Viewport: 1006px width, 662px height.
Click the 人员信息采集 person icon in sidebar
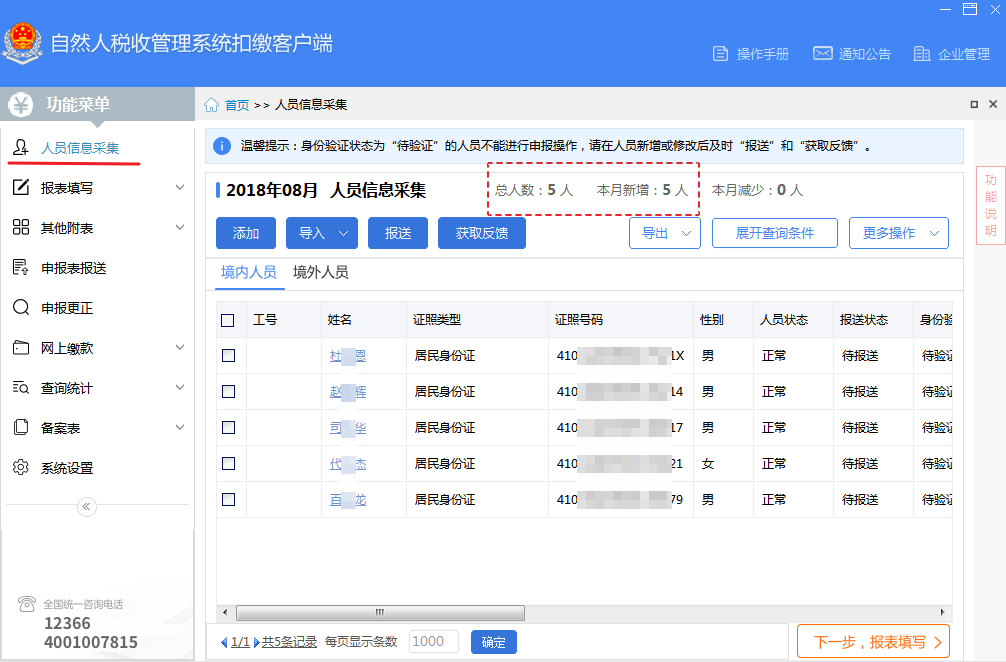21,148
